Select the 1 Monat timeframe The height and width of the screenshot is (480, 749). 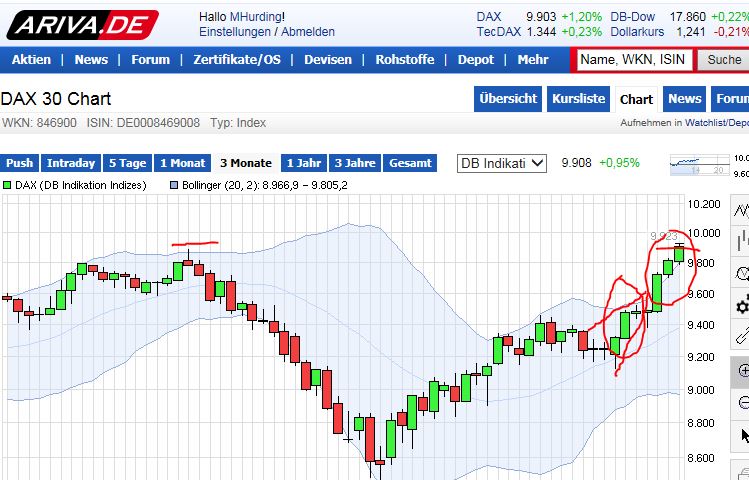(182, 163)
